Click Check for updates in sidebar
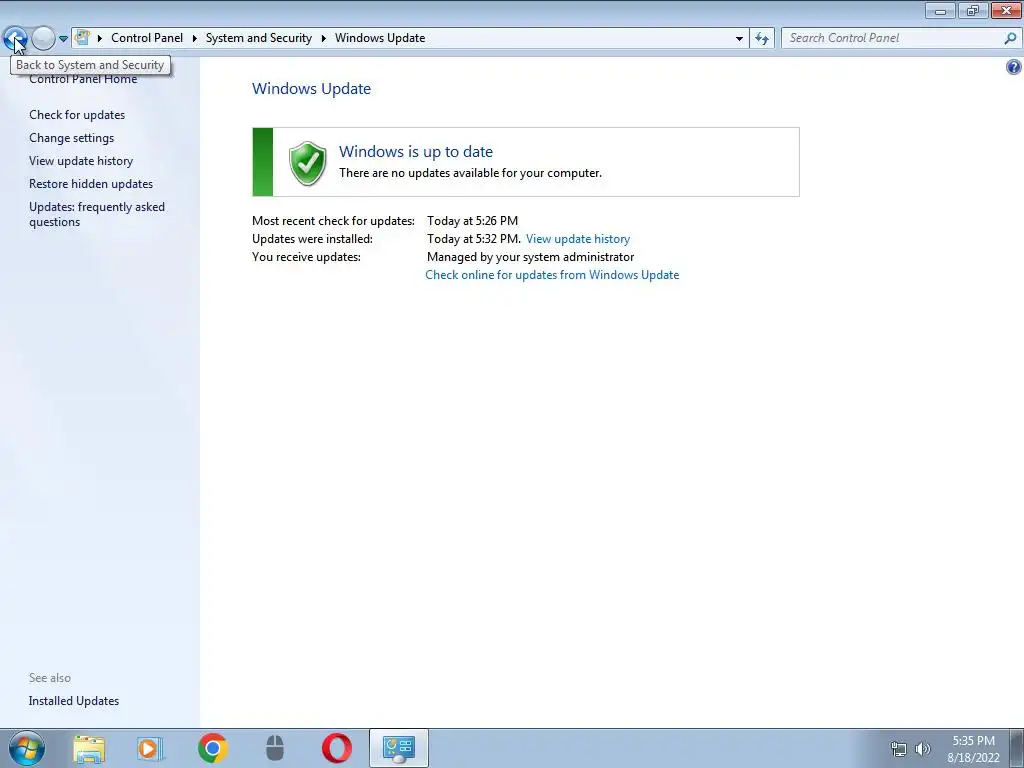The width and height of the screenshot is (1024, 768). [x=77, y=115]
